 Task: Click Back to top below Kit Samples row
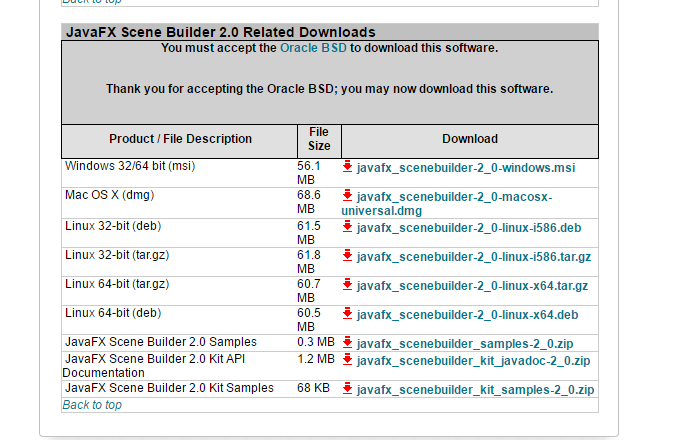point(92,405)
